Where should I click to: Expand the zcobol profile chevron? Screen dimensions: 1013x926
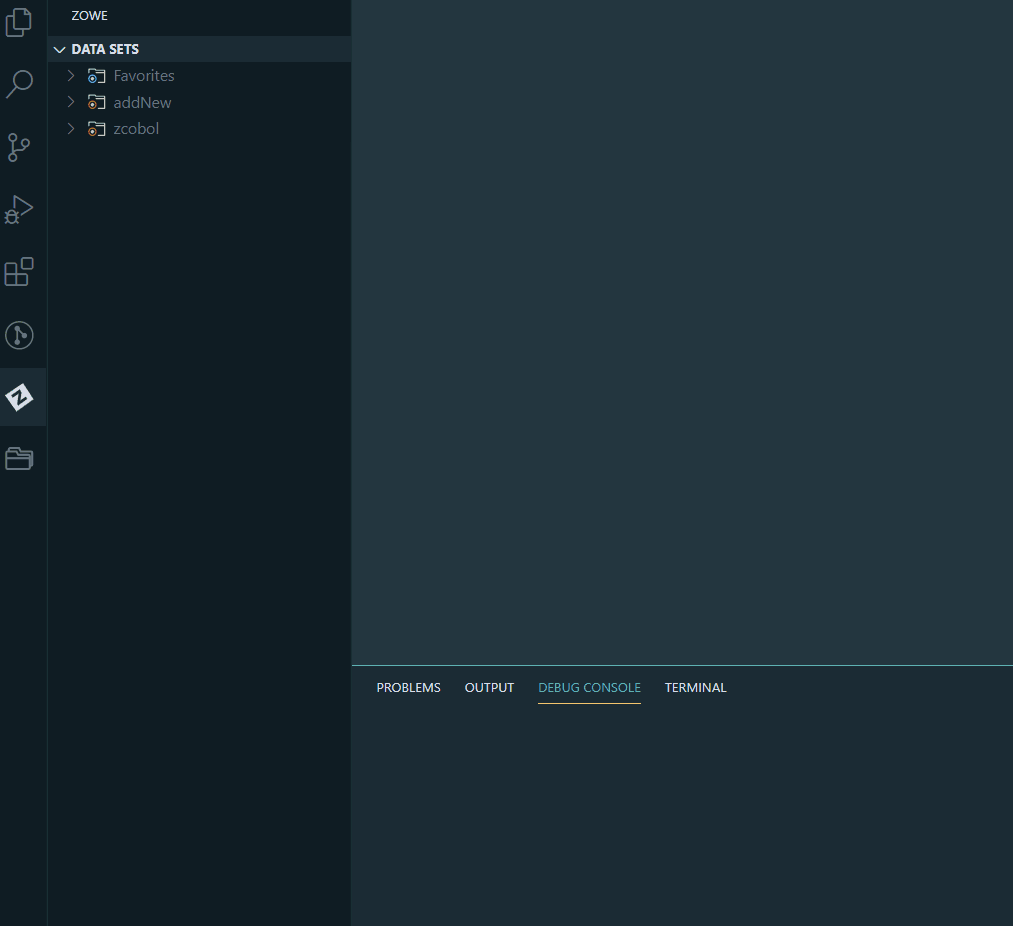(70, 128)
